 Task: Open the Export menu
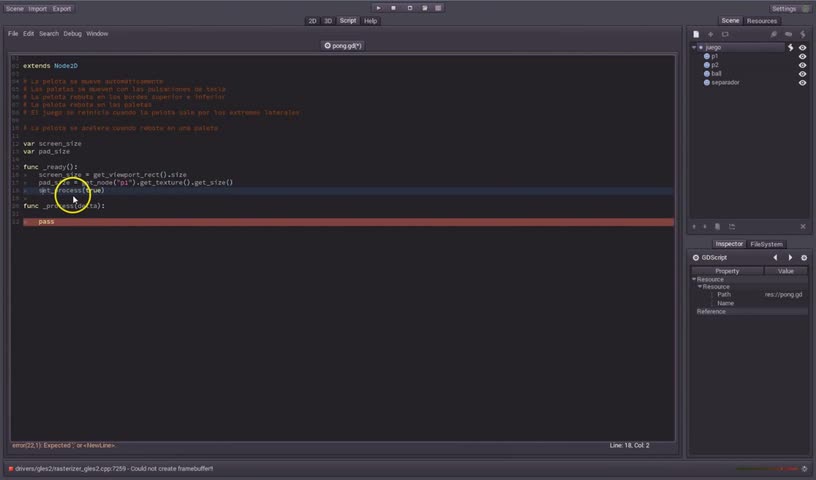[x=61, y=9]
